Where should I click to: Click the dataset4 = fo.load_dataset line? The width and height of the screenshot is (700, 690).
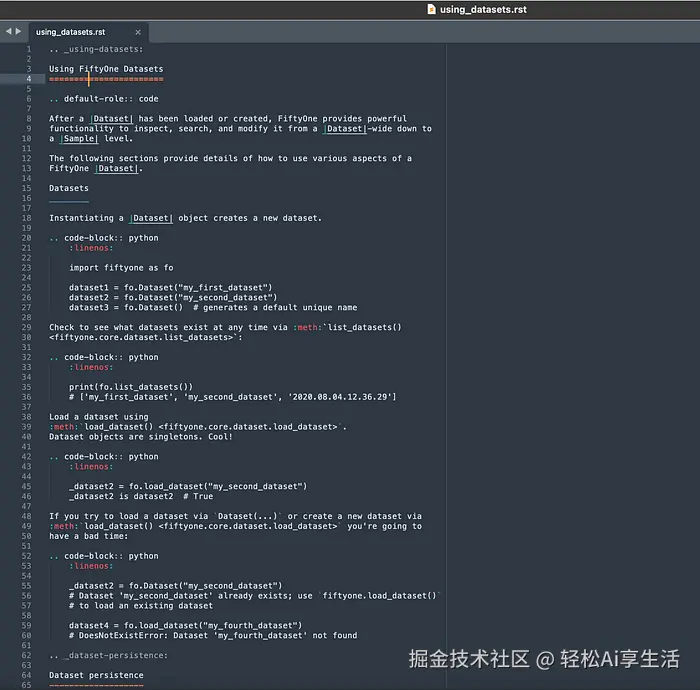tap(185, 625)
